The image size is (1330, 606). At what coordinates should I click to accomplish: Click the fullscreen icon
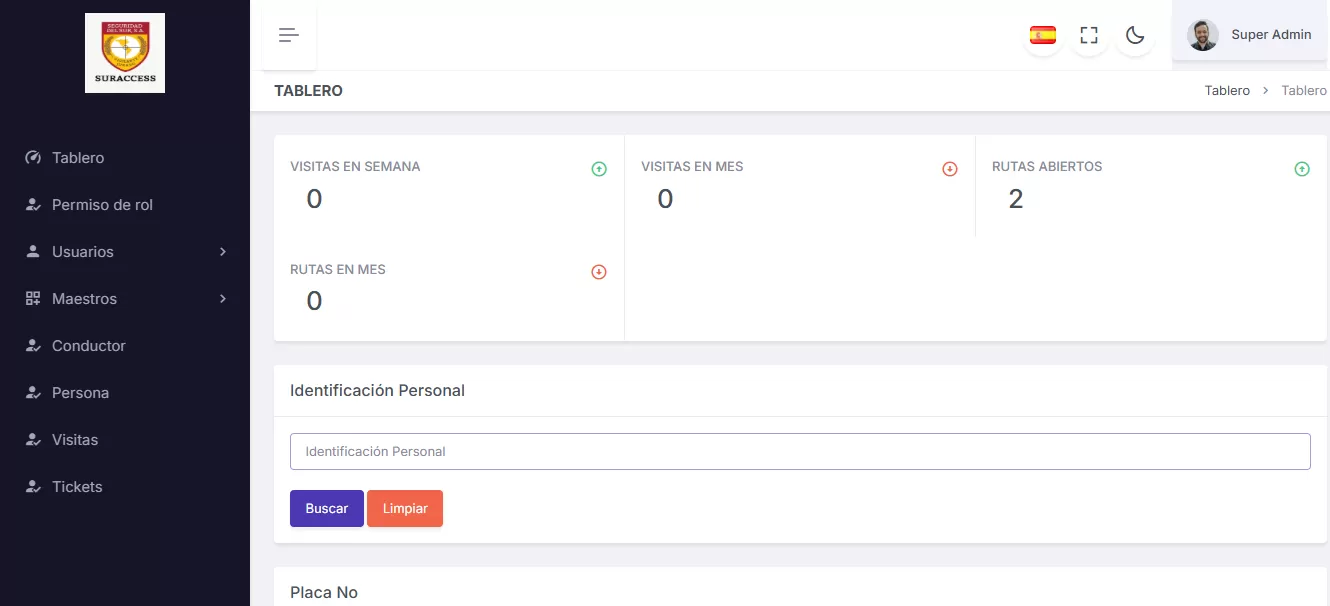click(1089, 35)
